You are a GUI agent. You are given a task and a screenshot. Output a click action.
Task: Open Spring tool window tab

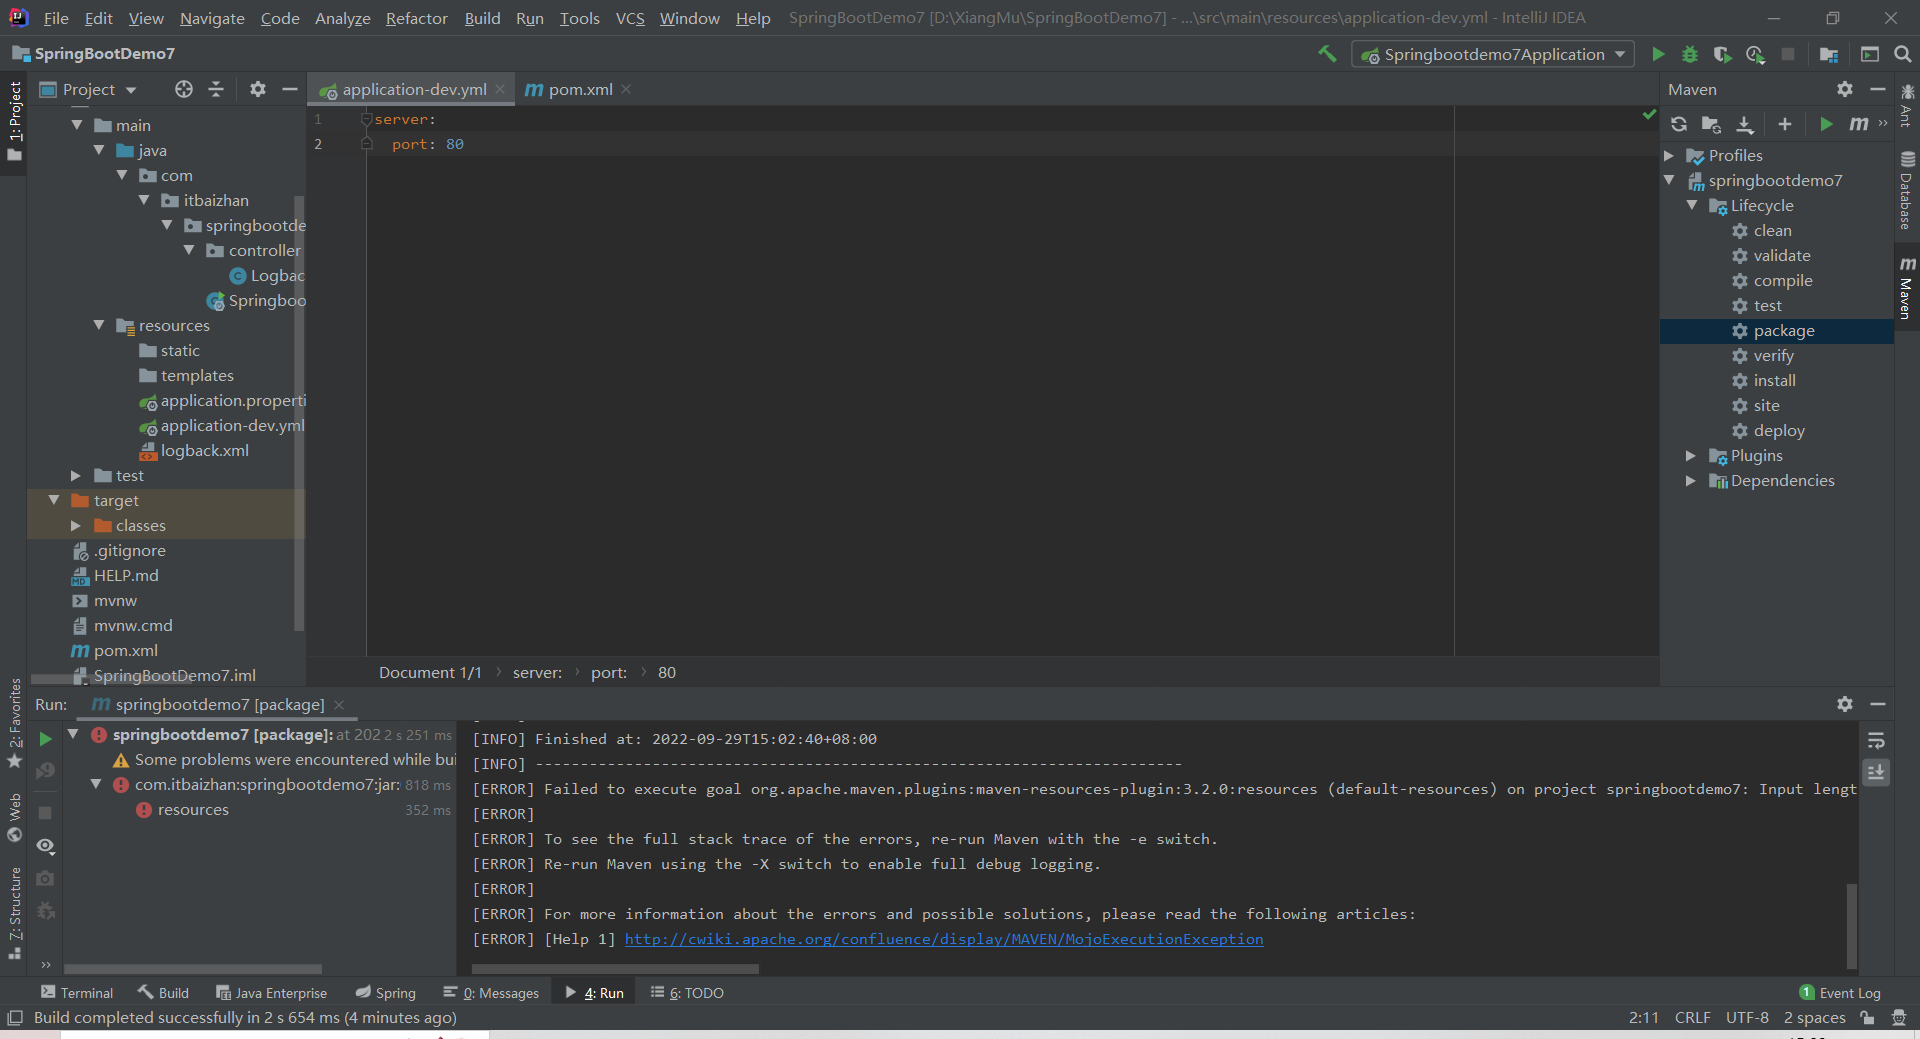[x=386, y=993]
